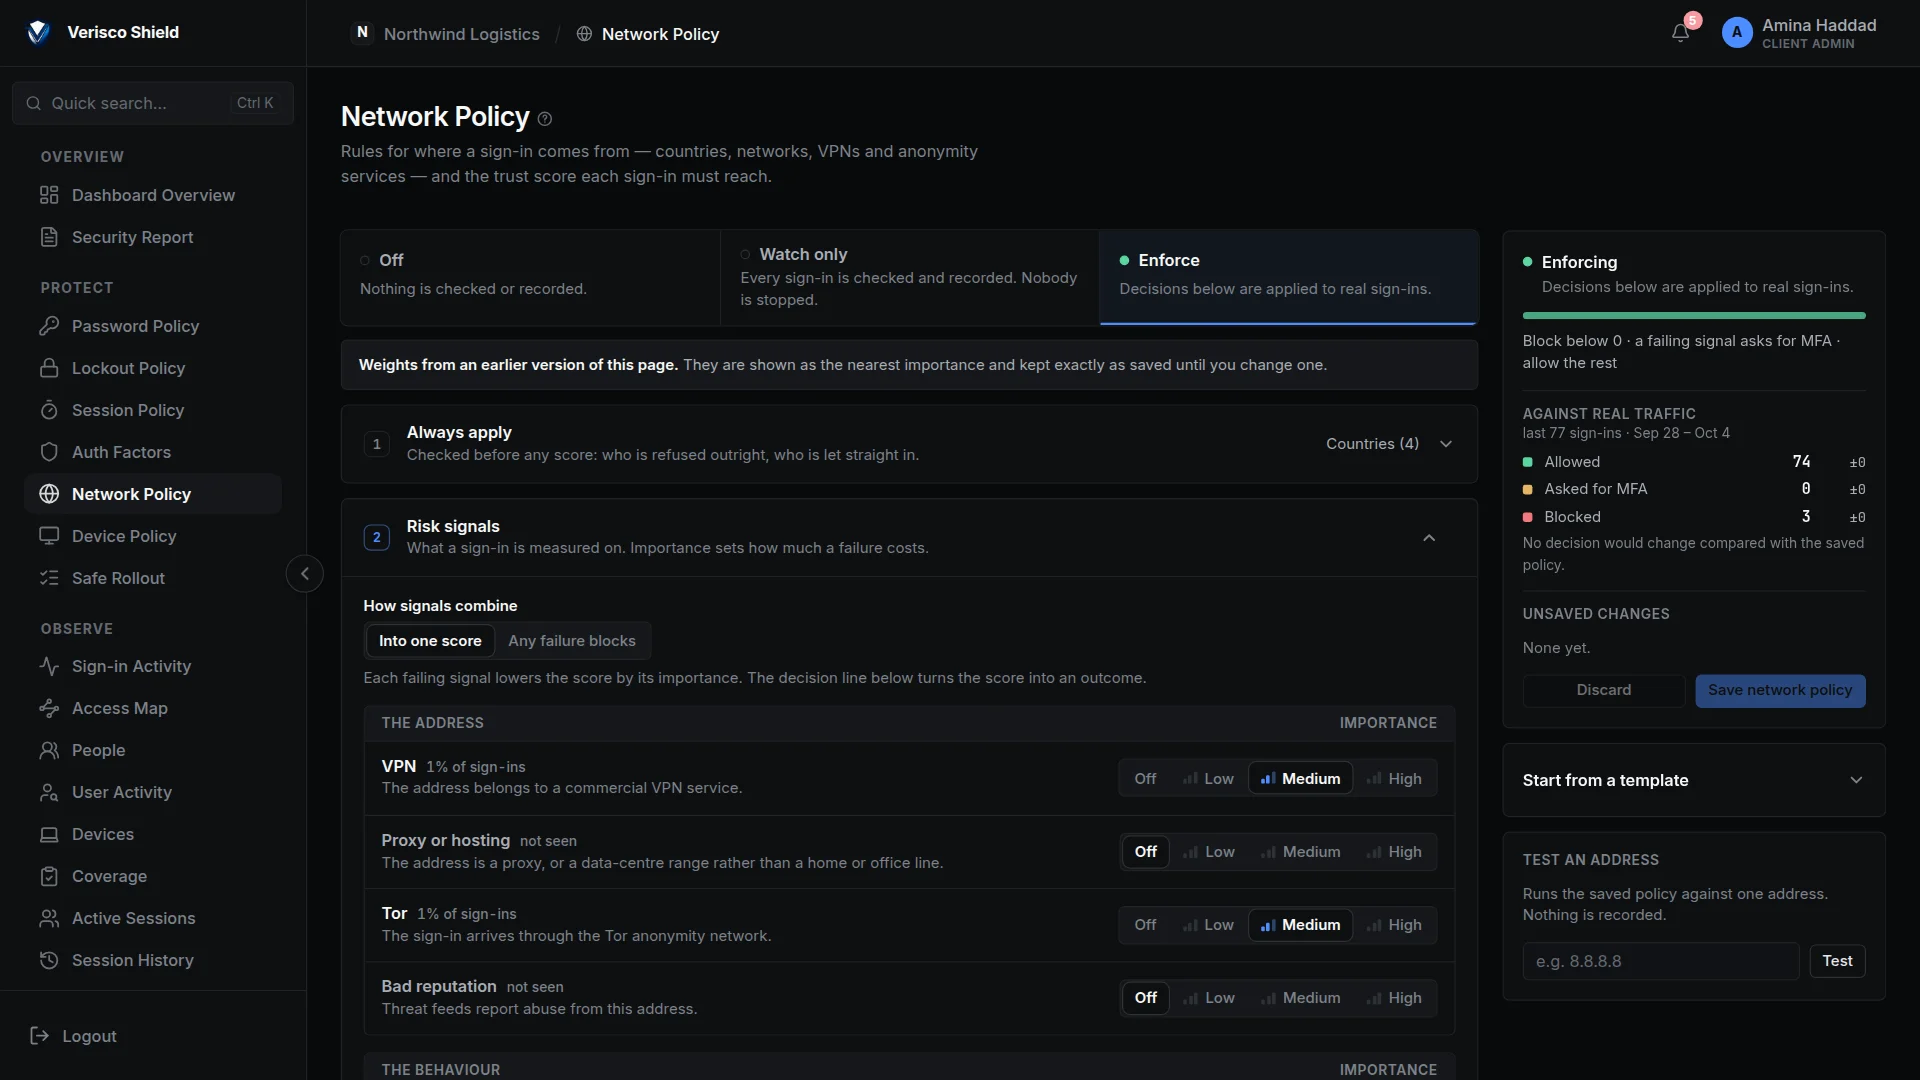Click the Dashboard Overview grid icon
The height and width of the screenshot is (1080, 1920).
[x=49, y=195]
